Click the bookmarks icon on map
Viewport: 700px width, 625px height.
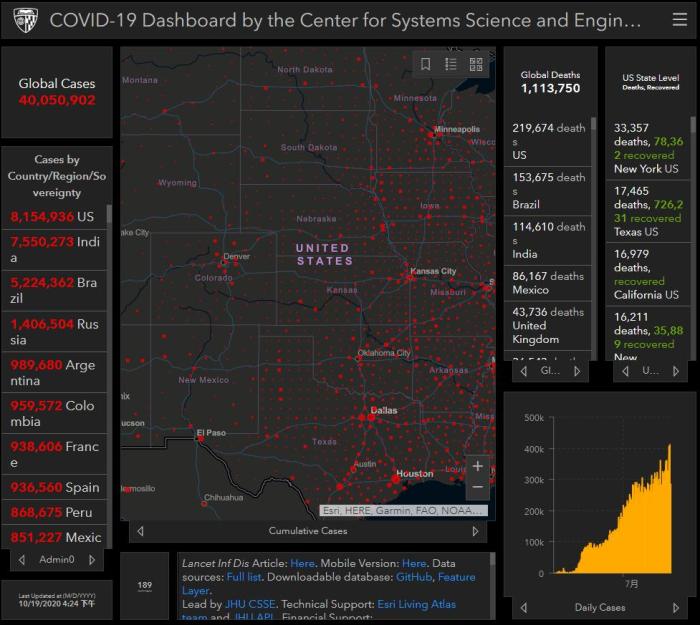(x=426, y=64)
